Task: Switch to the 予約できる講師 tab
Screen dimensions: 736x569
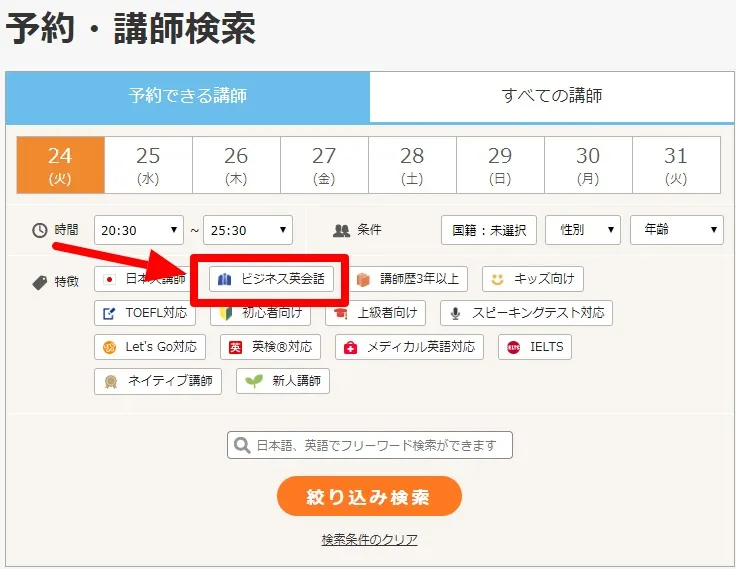Action: coord(187,97)
